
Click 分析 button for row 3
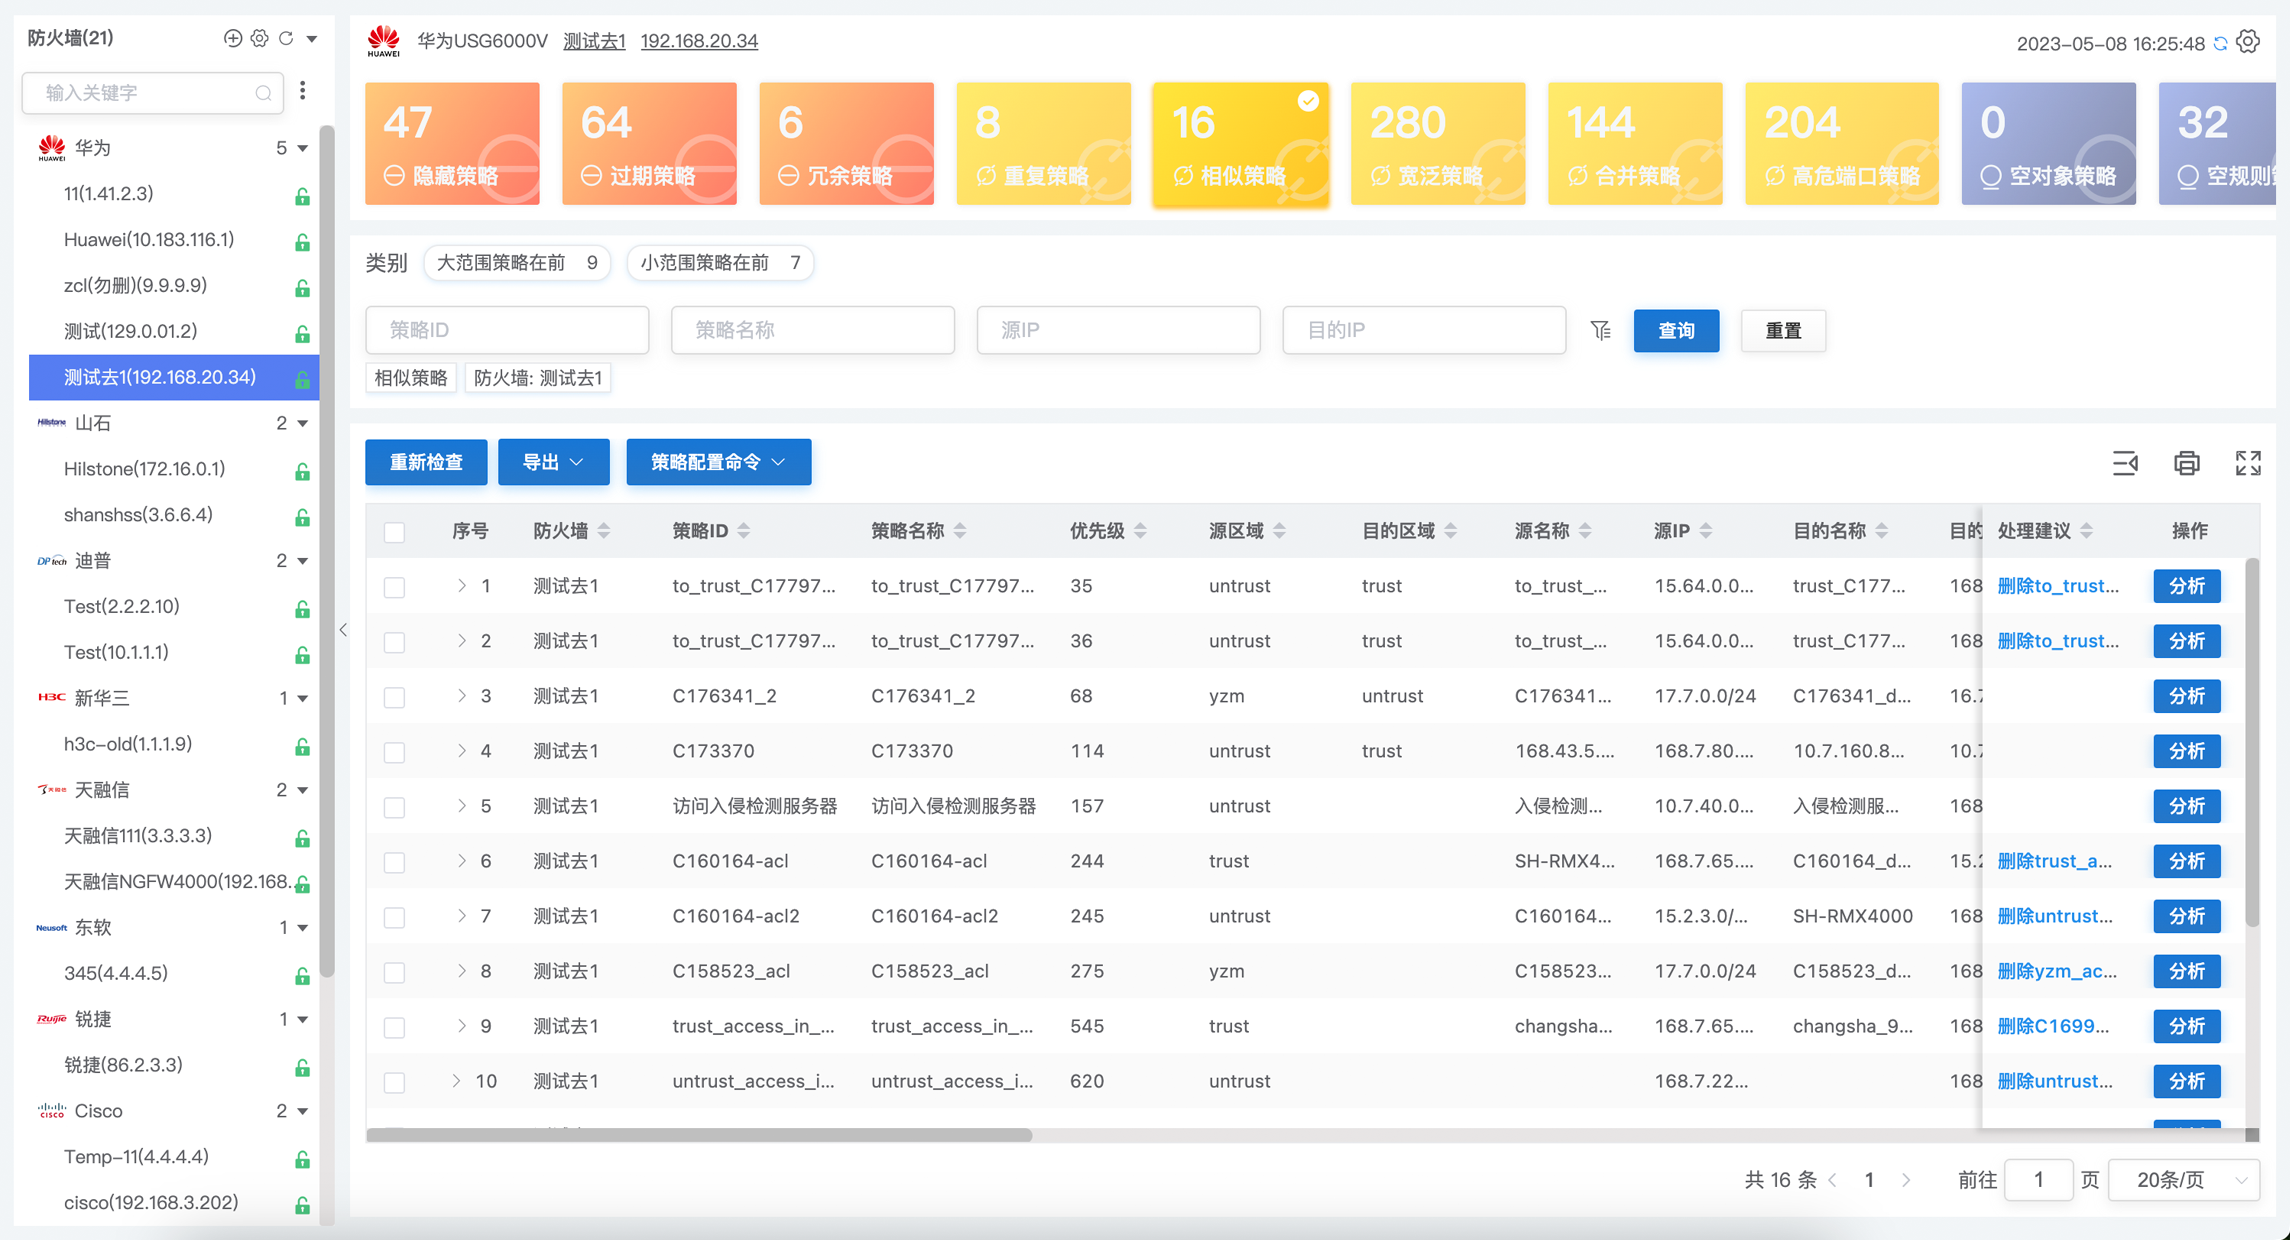2187,696
